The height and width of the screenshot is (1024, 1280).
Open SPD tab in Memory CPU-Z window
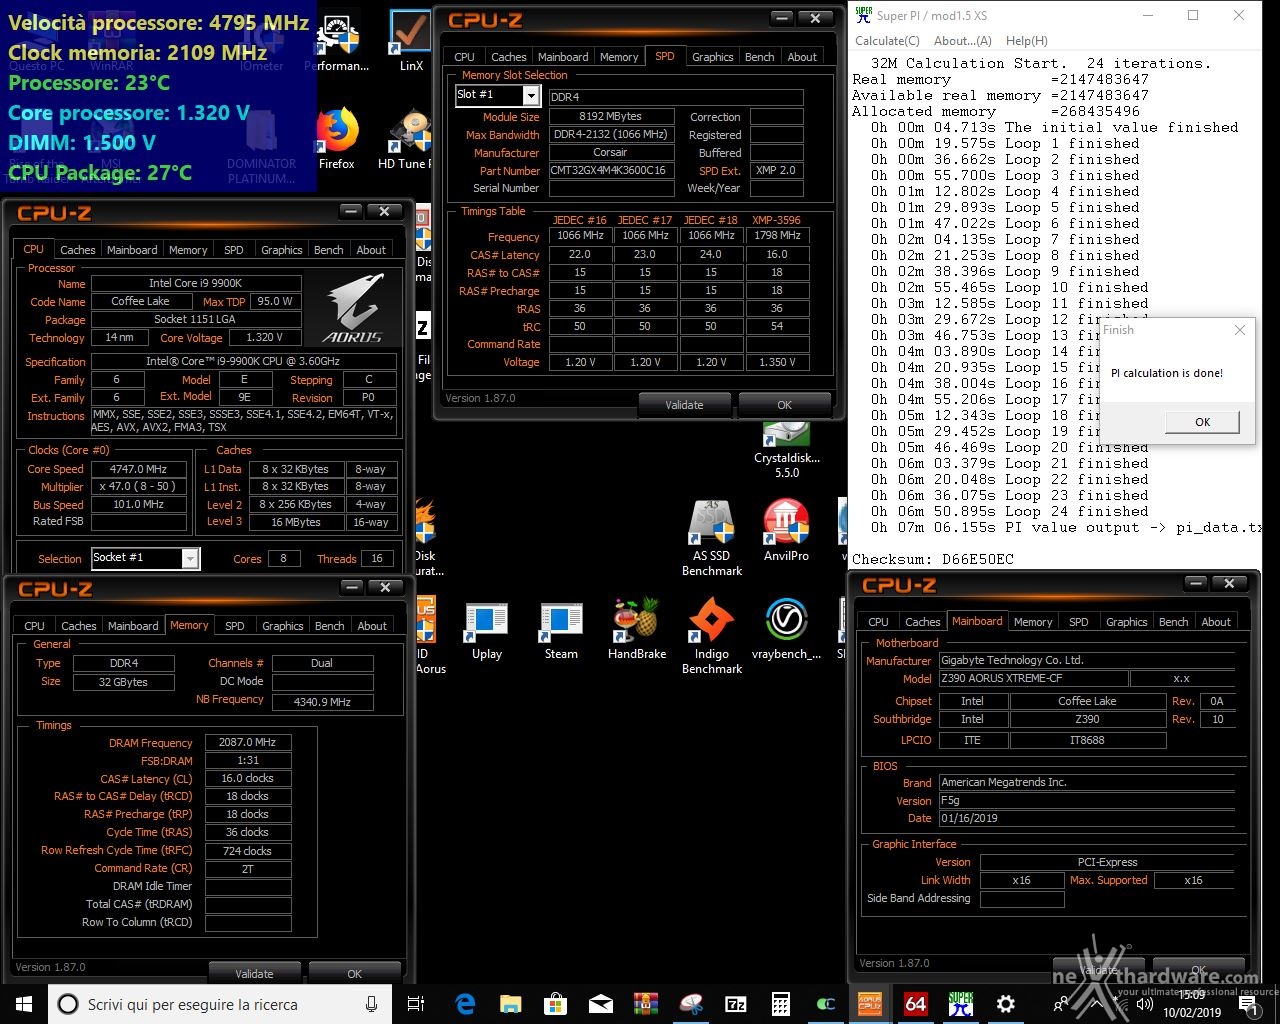(x=234, y=626)
